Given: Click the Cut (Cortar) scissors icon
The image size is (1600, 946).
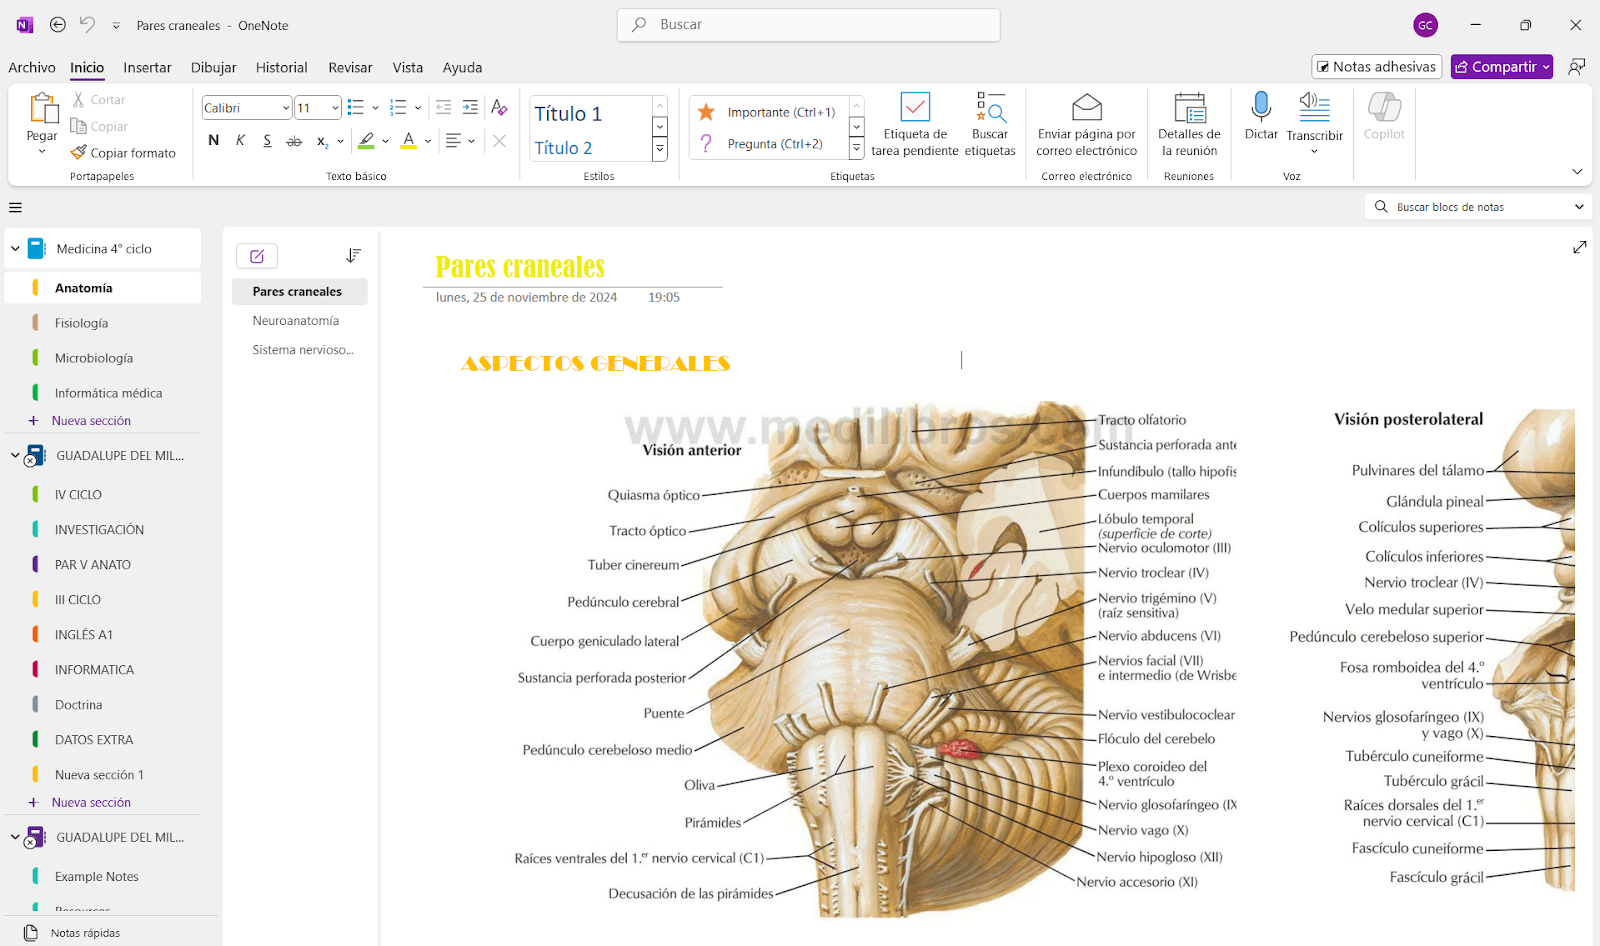Looking at the screenshot, I should [79, 99].
